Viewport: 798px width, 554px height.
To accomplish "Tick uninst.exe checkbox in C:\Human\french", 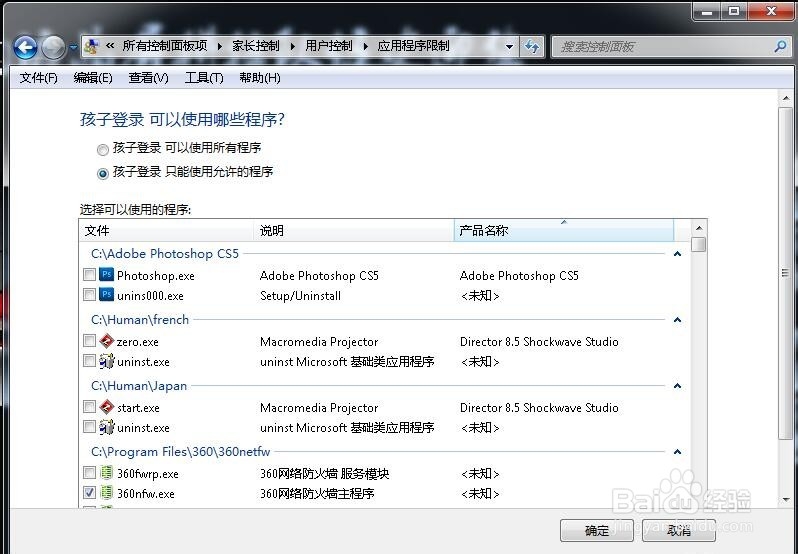I will coord(90,361).
